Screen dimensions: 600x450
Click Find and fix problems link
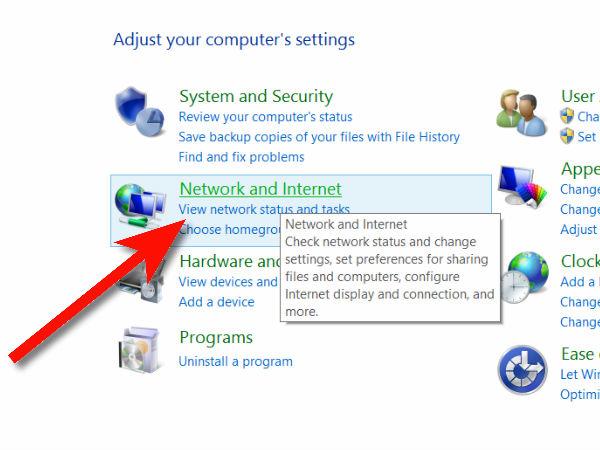(241, 157)
